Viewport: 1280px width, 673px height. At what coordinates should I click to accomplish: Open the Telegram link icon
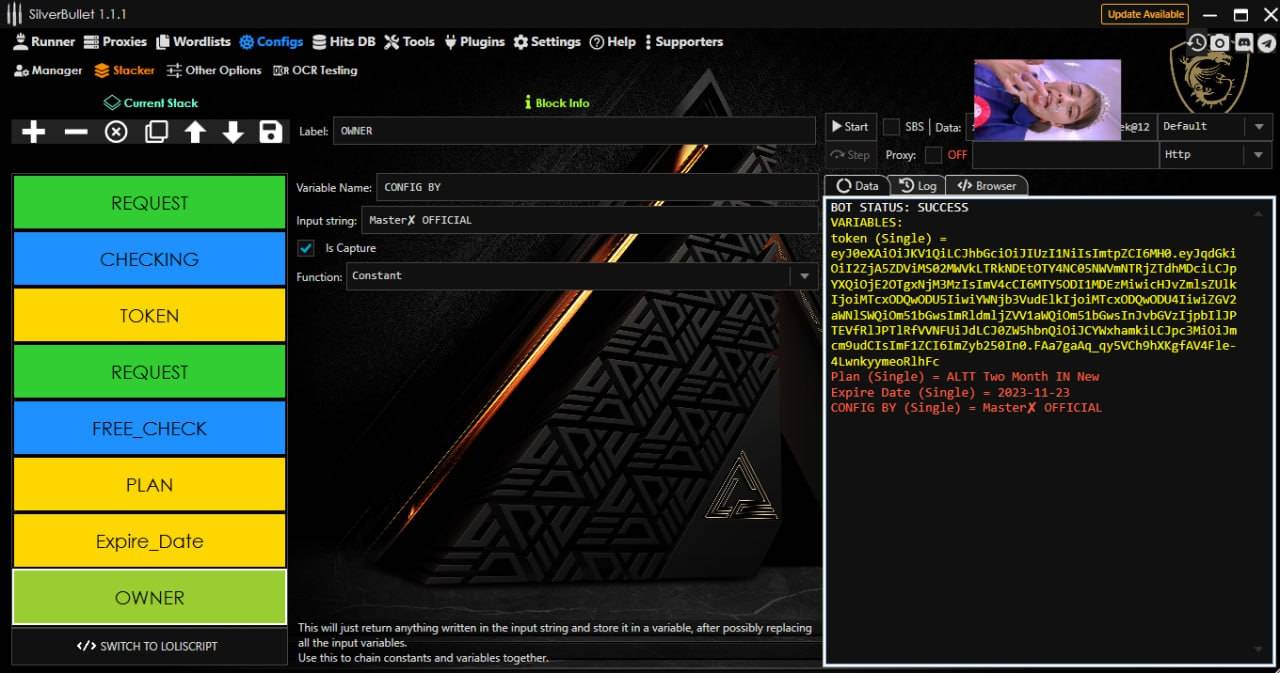[x=1266, y=43]
